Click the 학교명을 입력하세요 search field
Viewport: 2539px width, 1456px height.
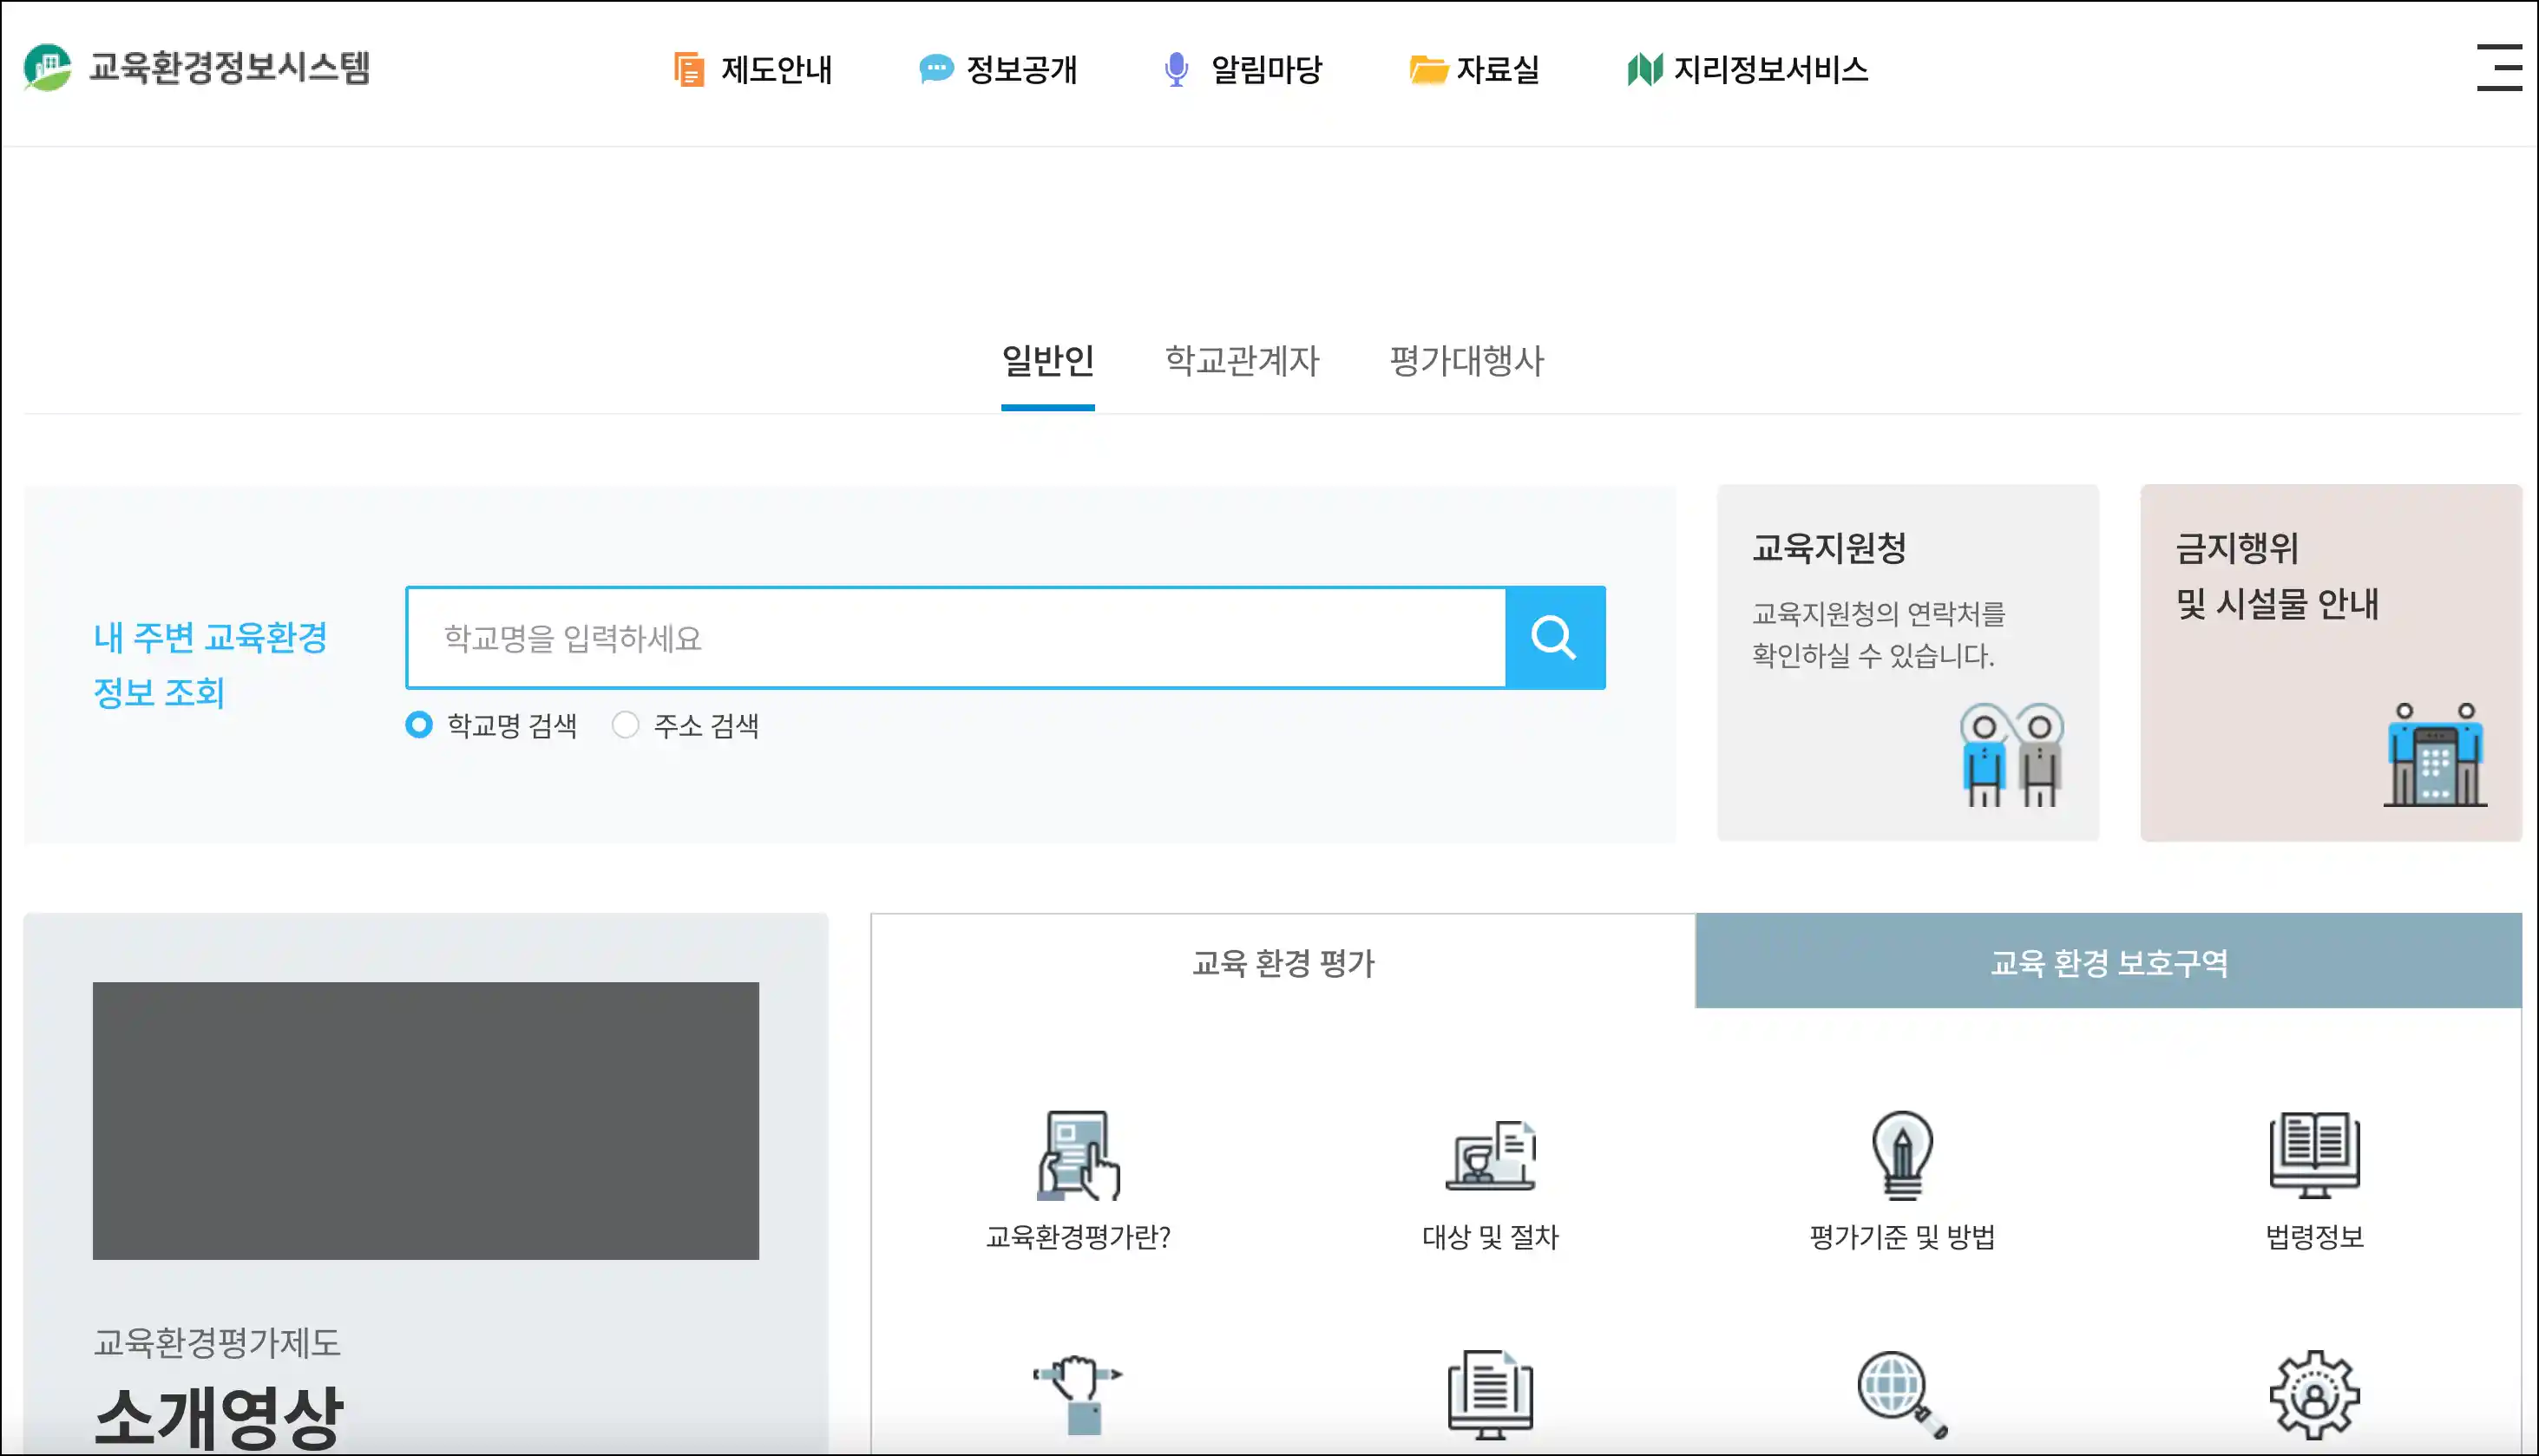pos(956,638)
